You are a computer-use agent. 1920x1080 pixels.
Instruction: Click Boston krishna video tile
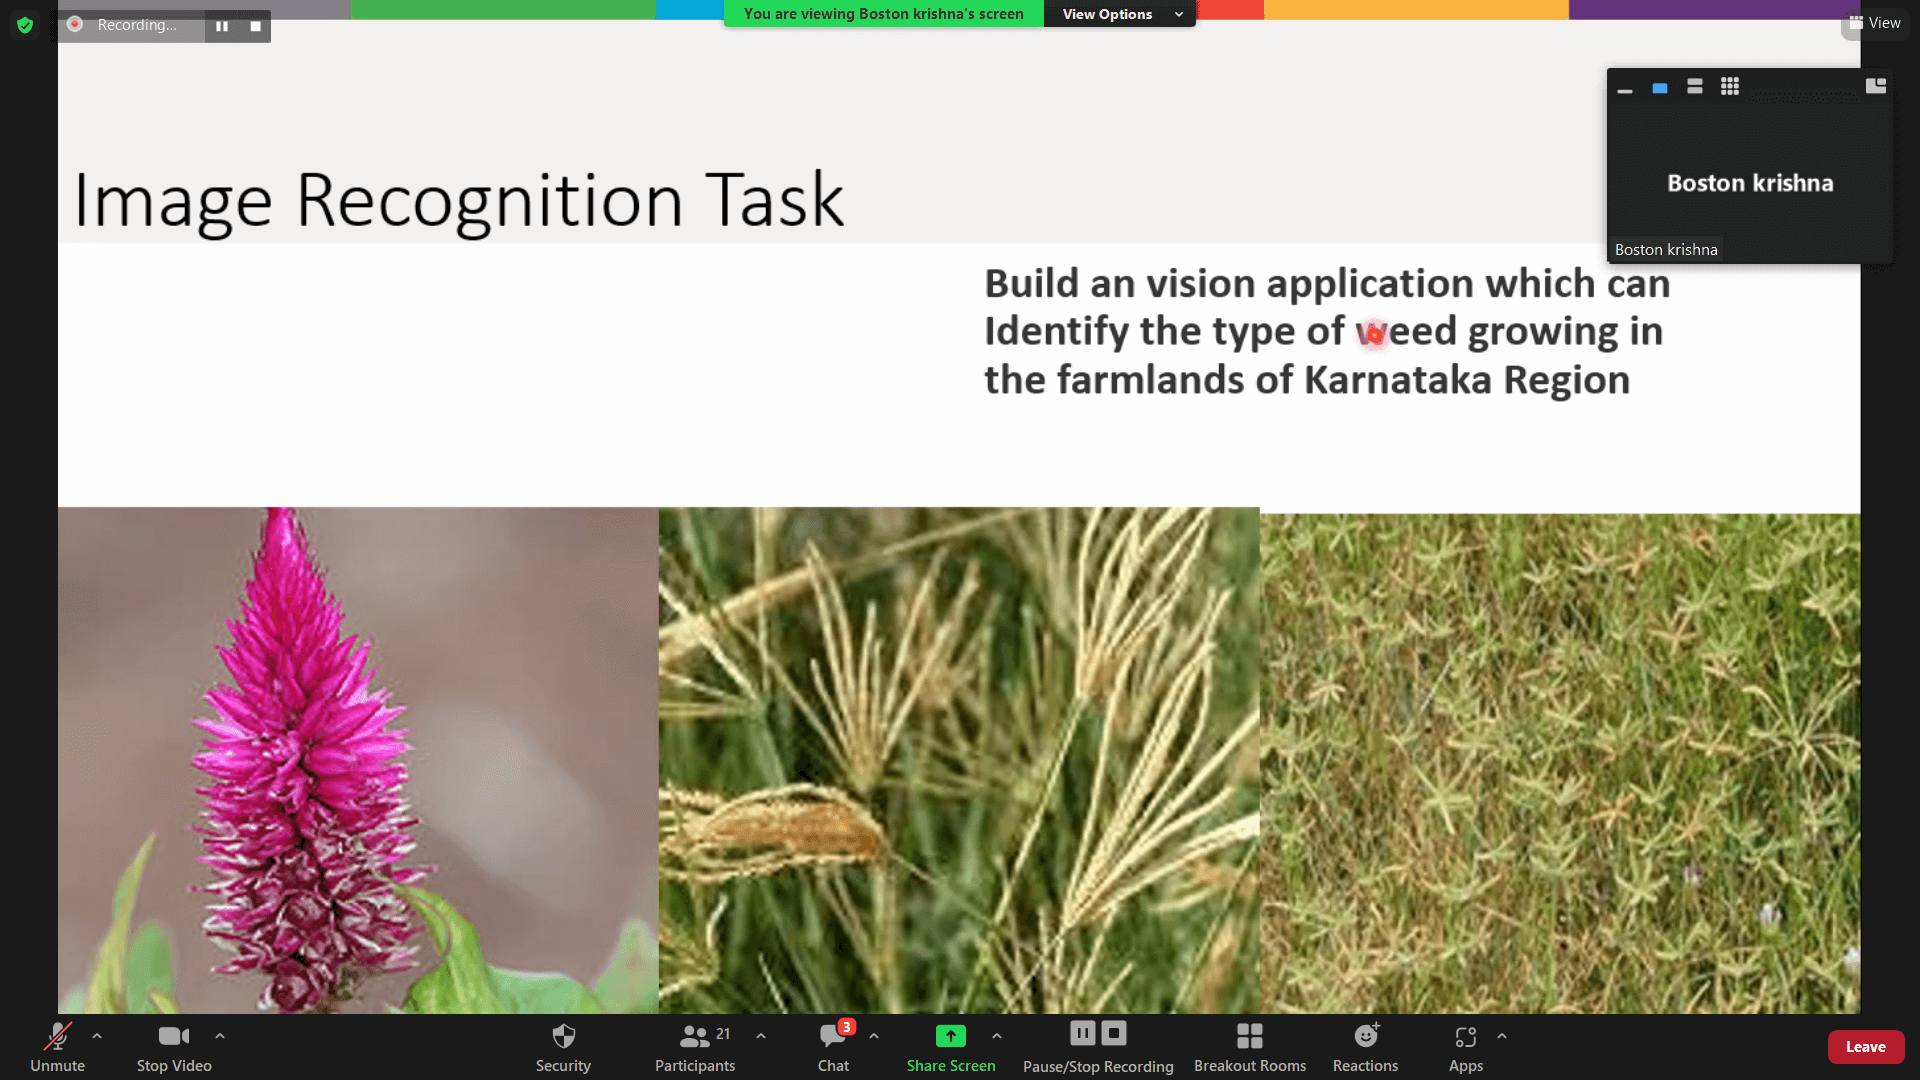(1750, 183)
